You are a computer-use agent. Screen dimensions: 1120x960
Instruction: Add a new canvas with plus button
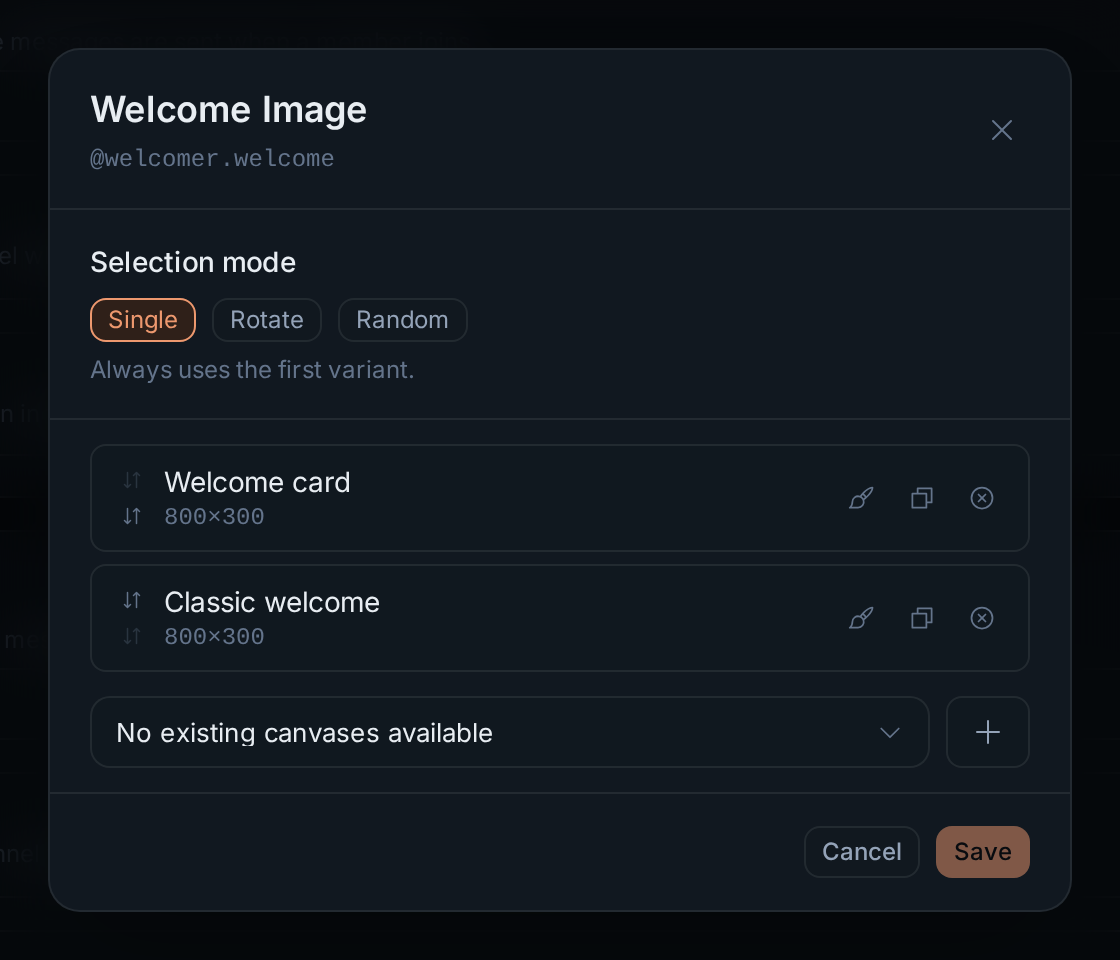[987, 732]
